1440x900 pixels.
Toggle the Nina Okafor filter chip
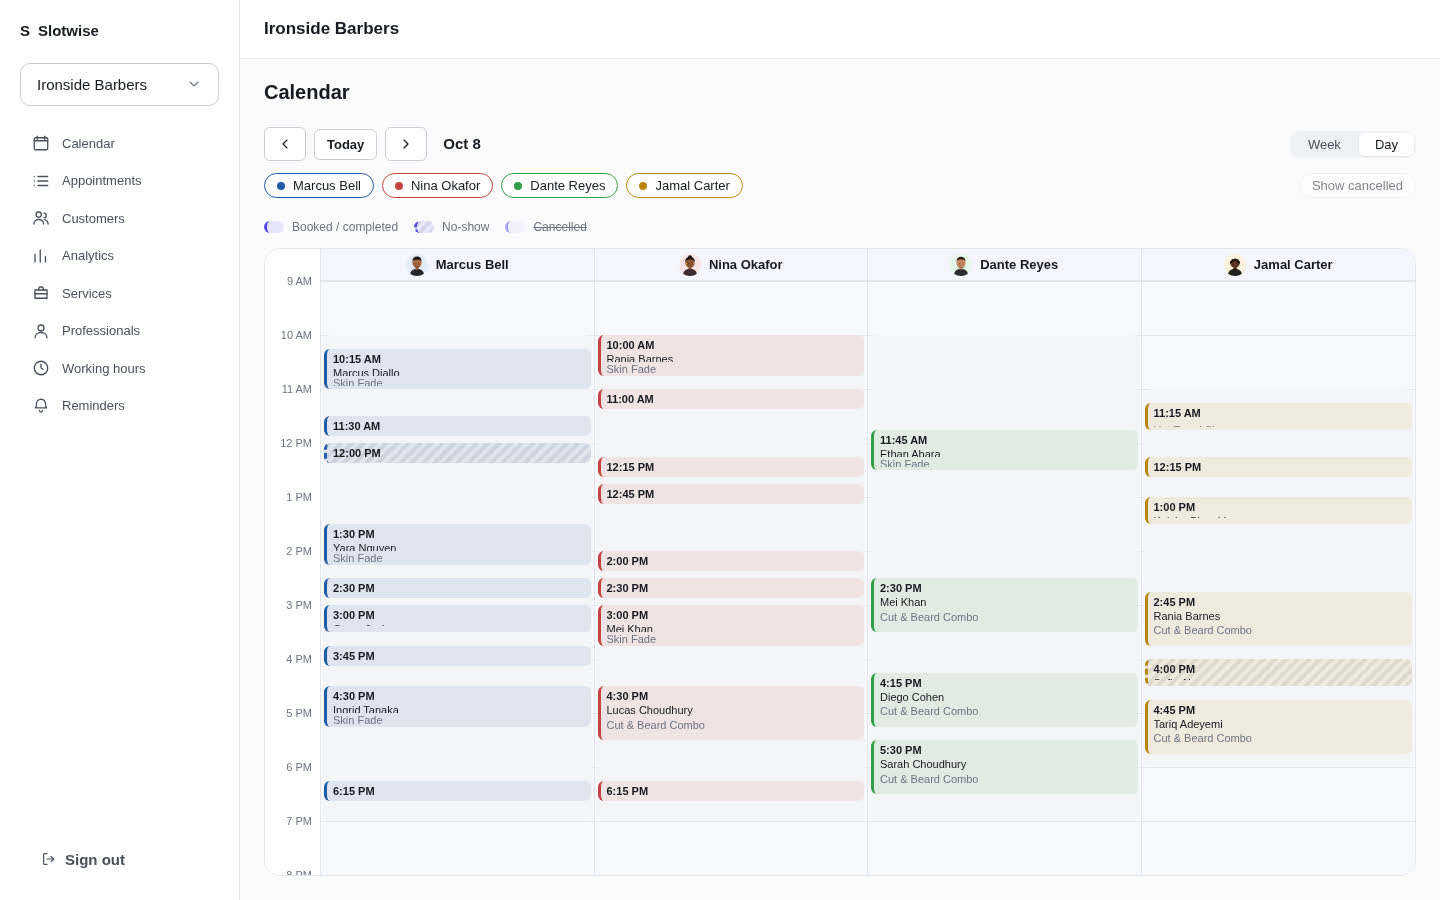[x=437, y=186]
